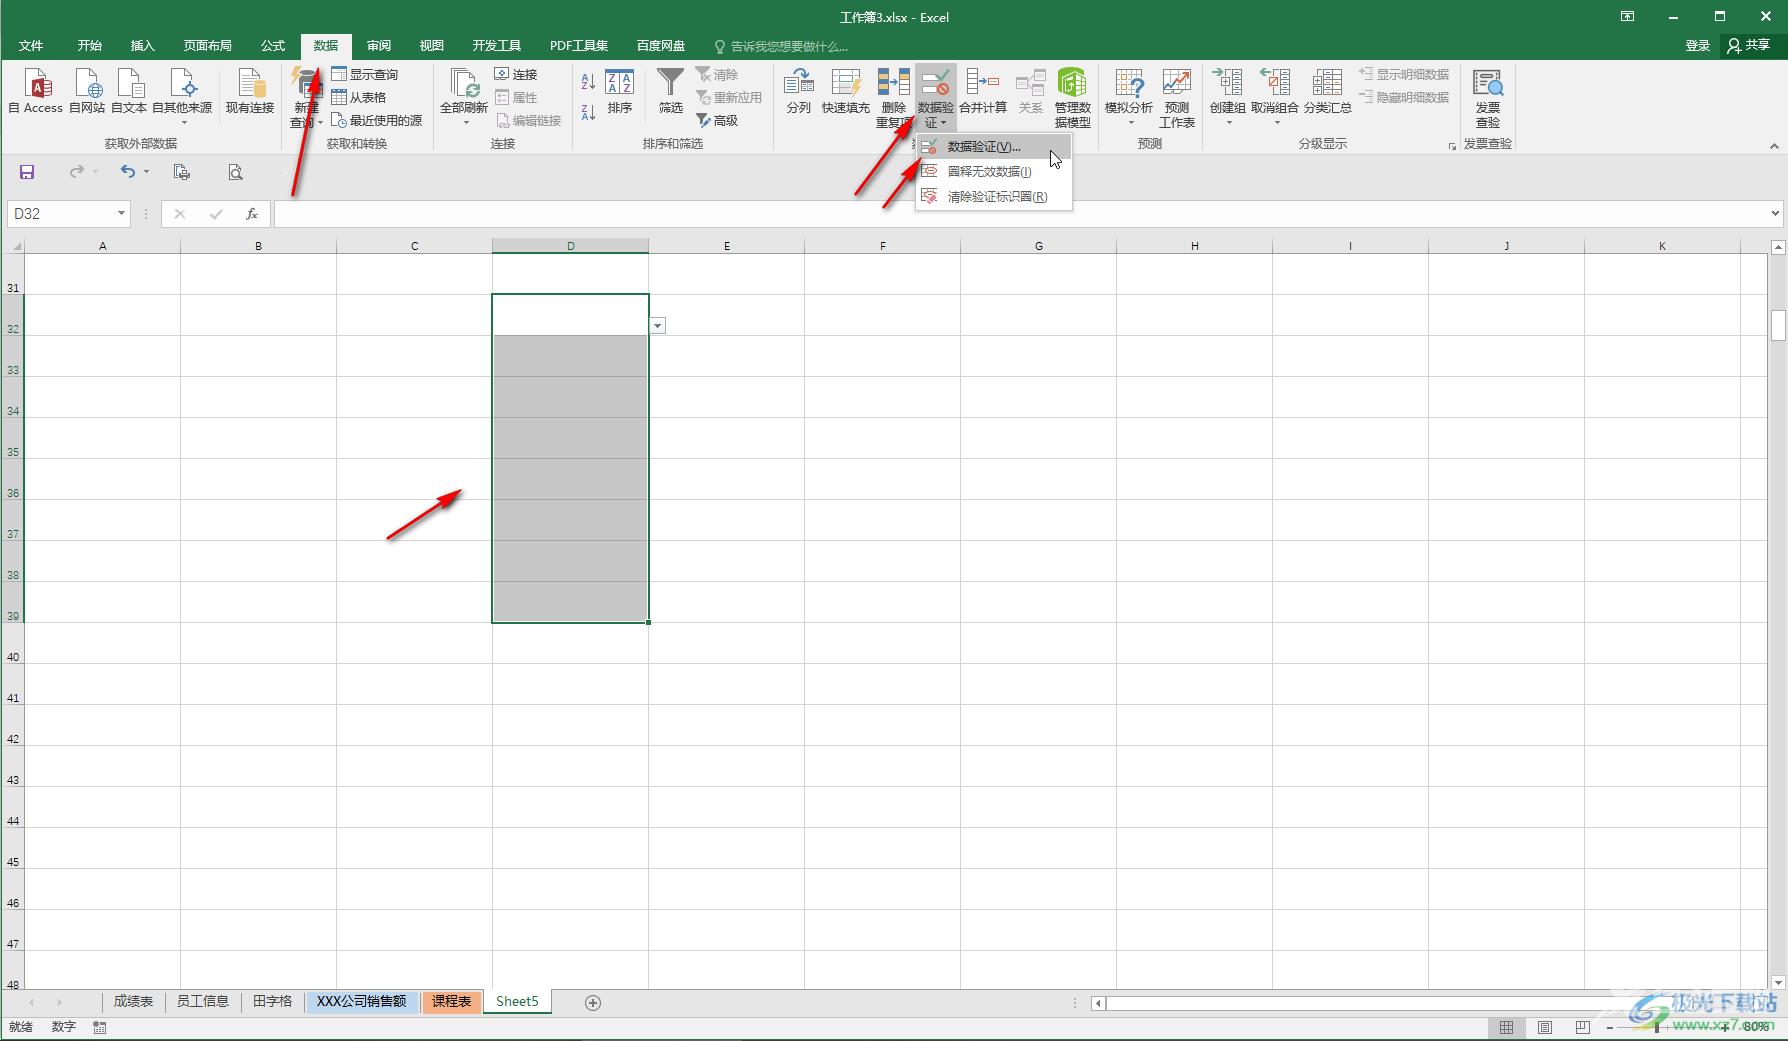Toggle the Filter (筛选) funnel
The image size is (1788, 1041).
pyautogui.click(x=670, y=91)
